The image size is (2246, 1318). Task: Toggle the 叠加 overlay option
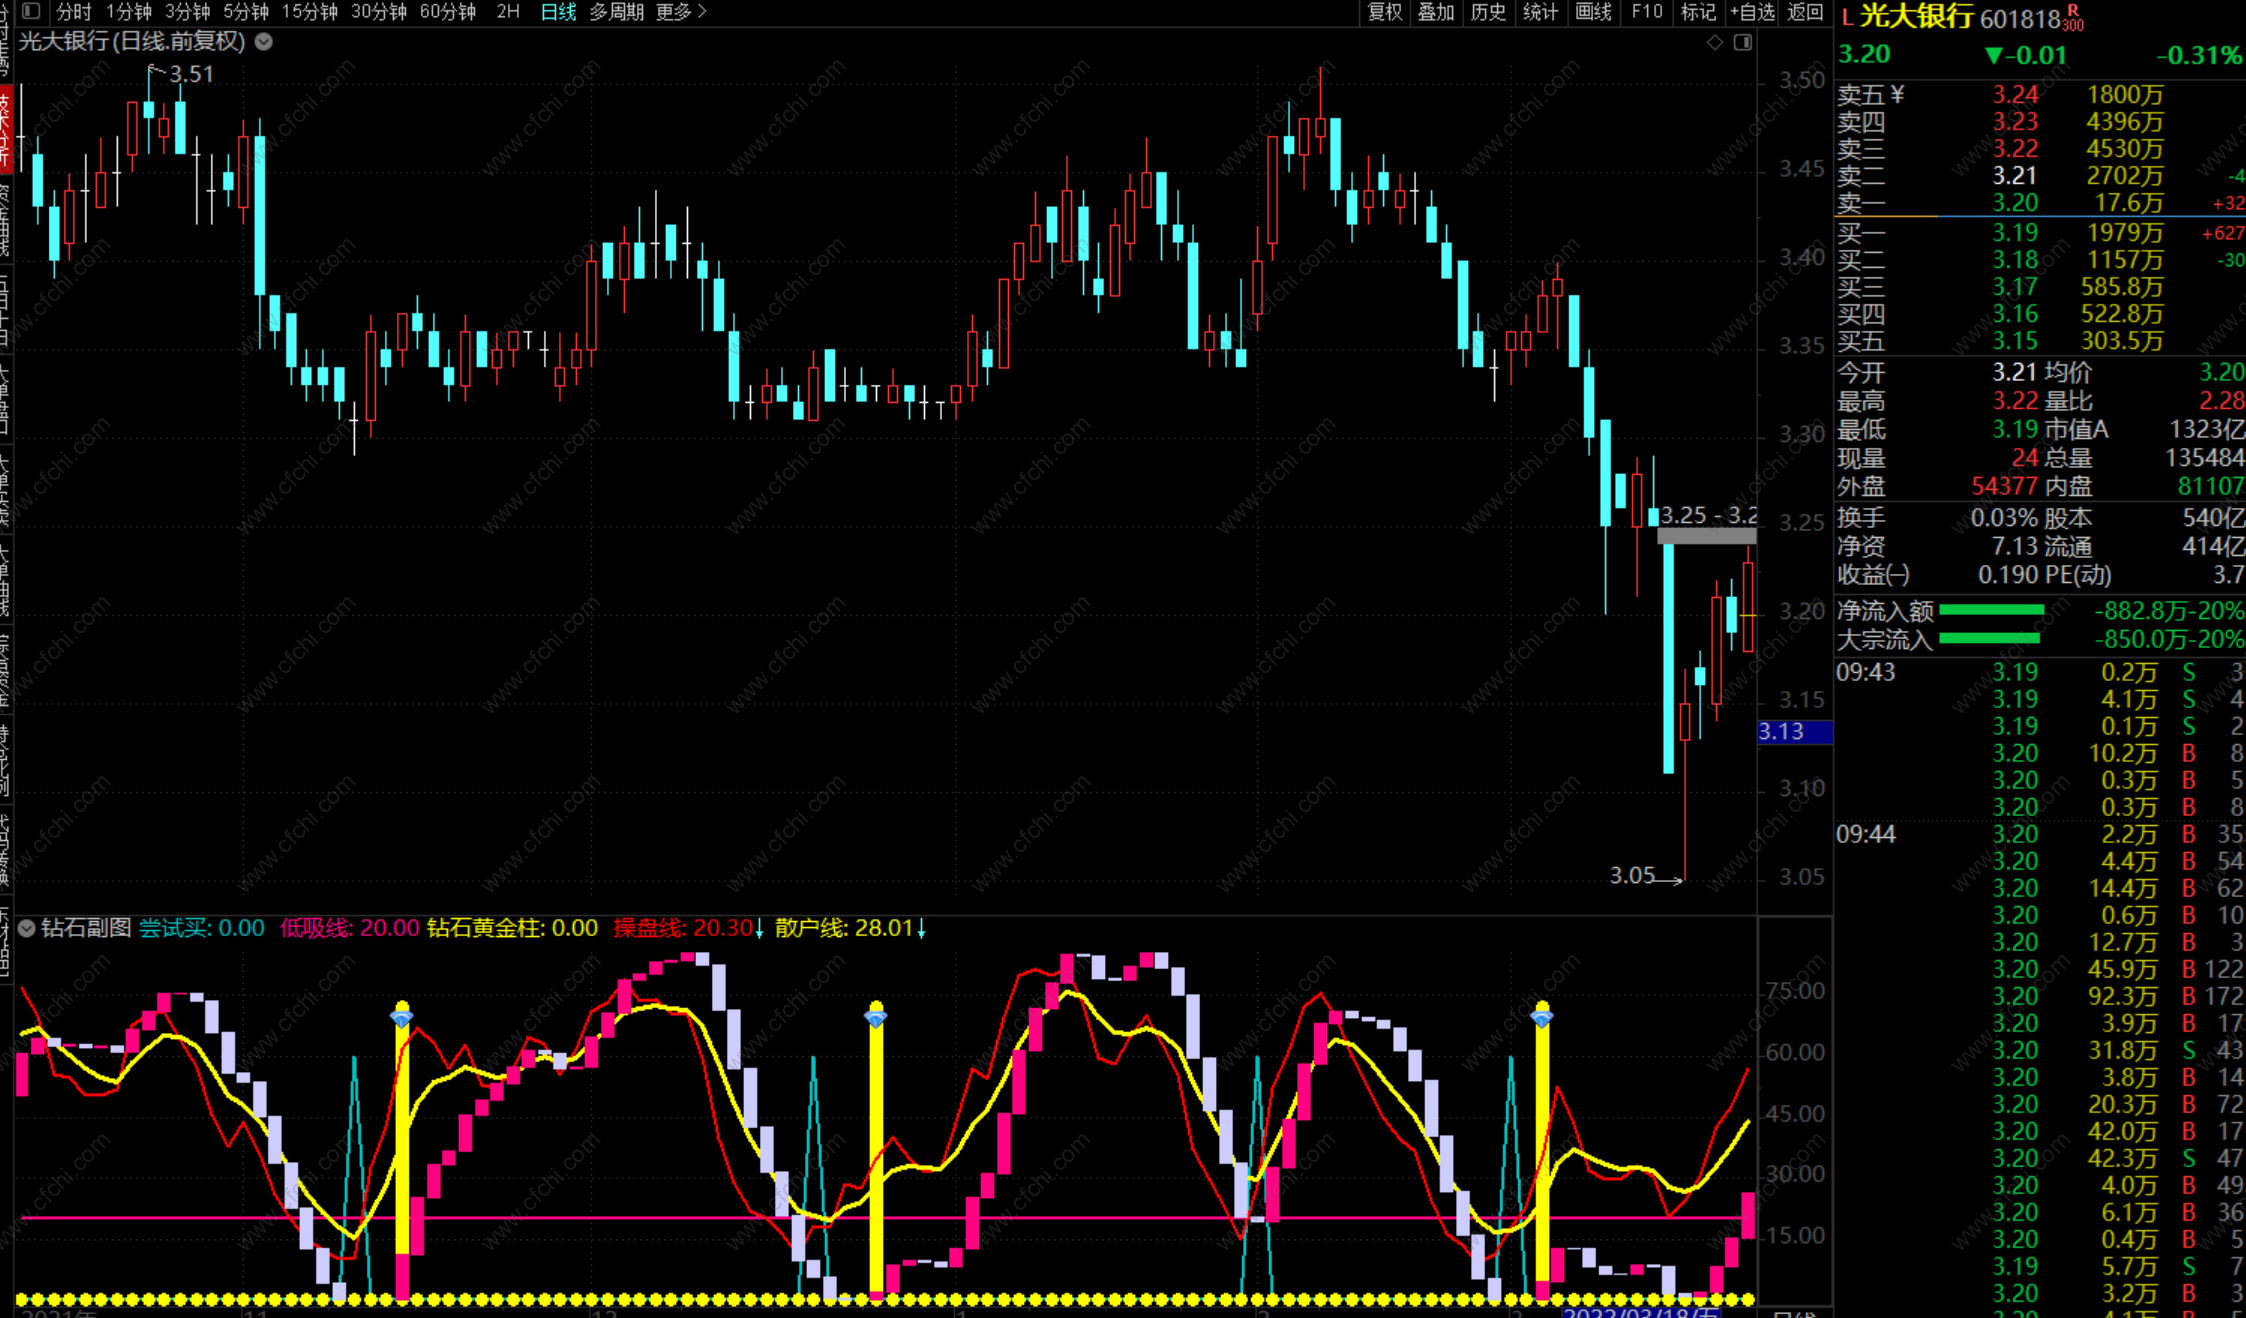1436,11
